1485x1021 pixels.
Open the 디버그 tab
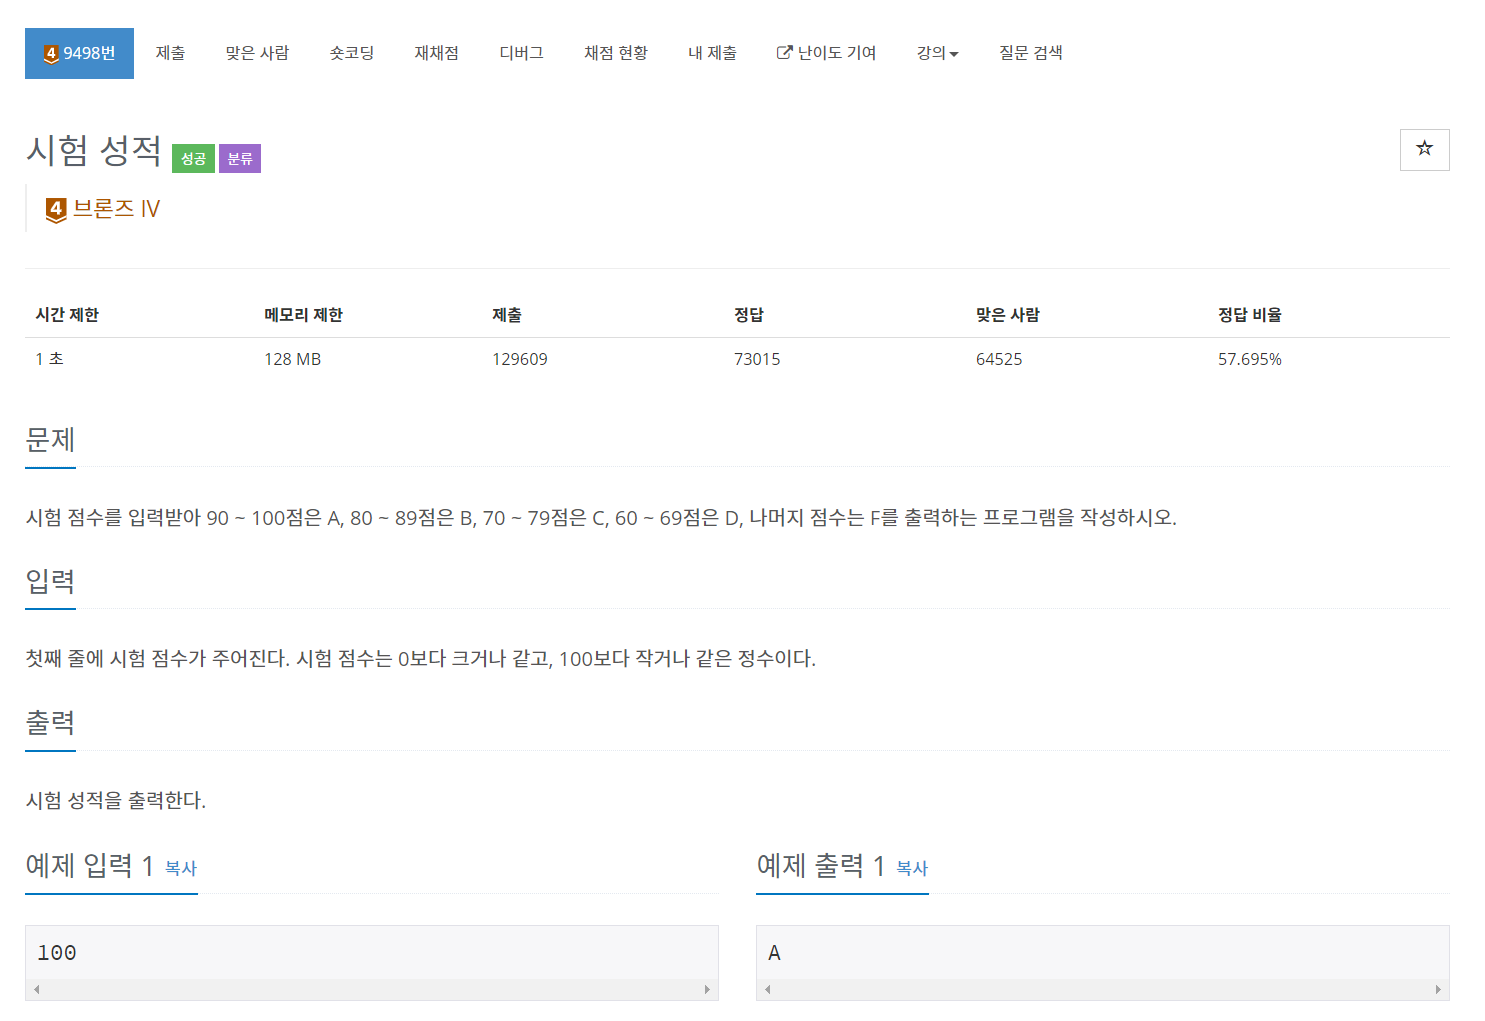[522, 53]
